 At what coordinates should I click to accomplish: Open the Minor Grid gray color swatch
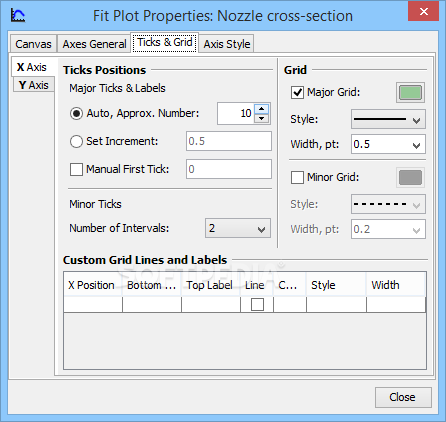410,177
